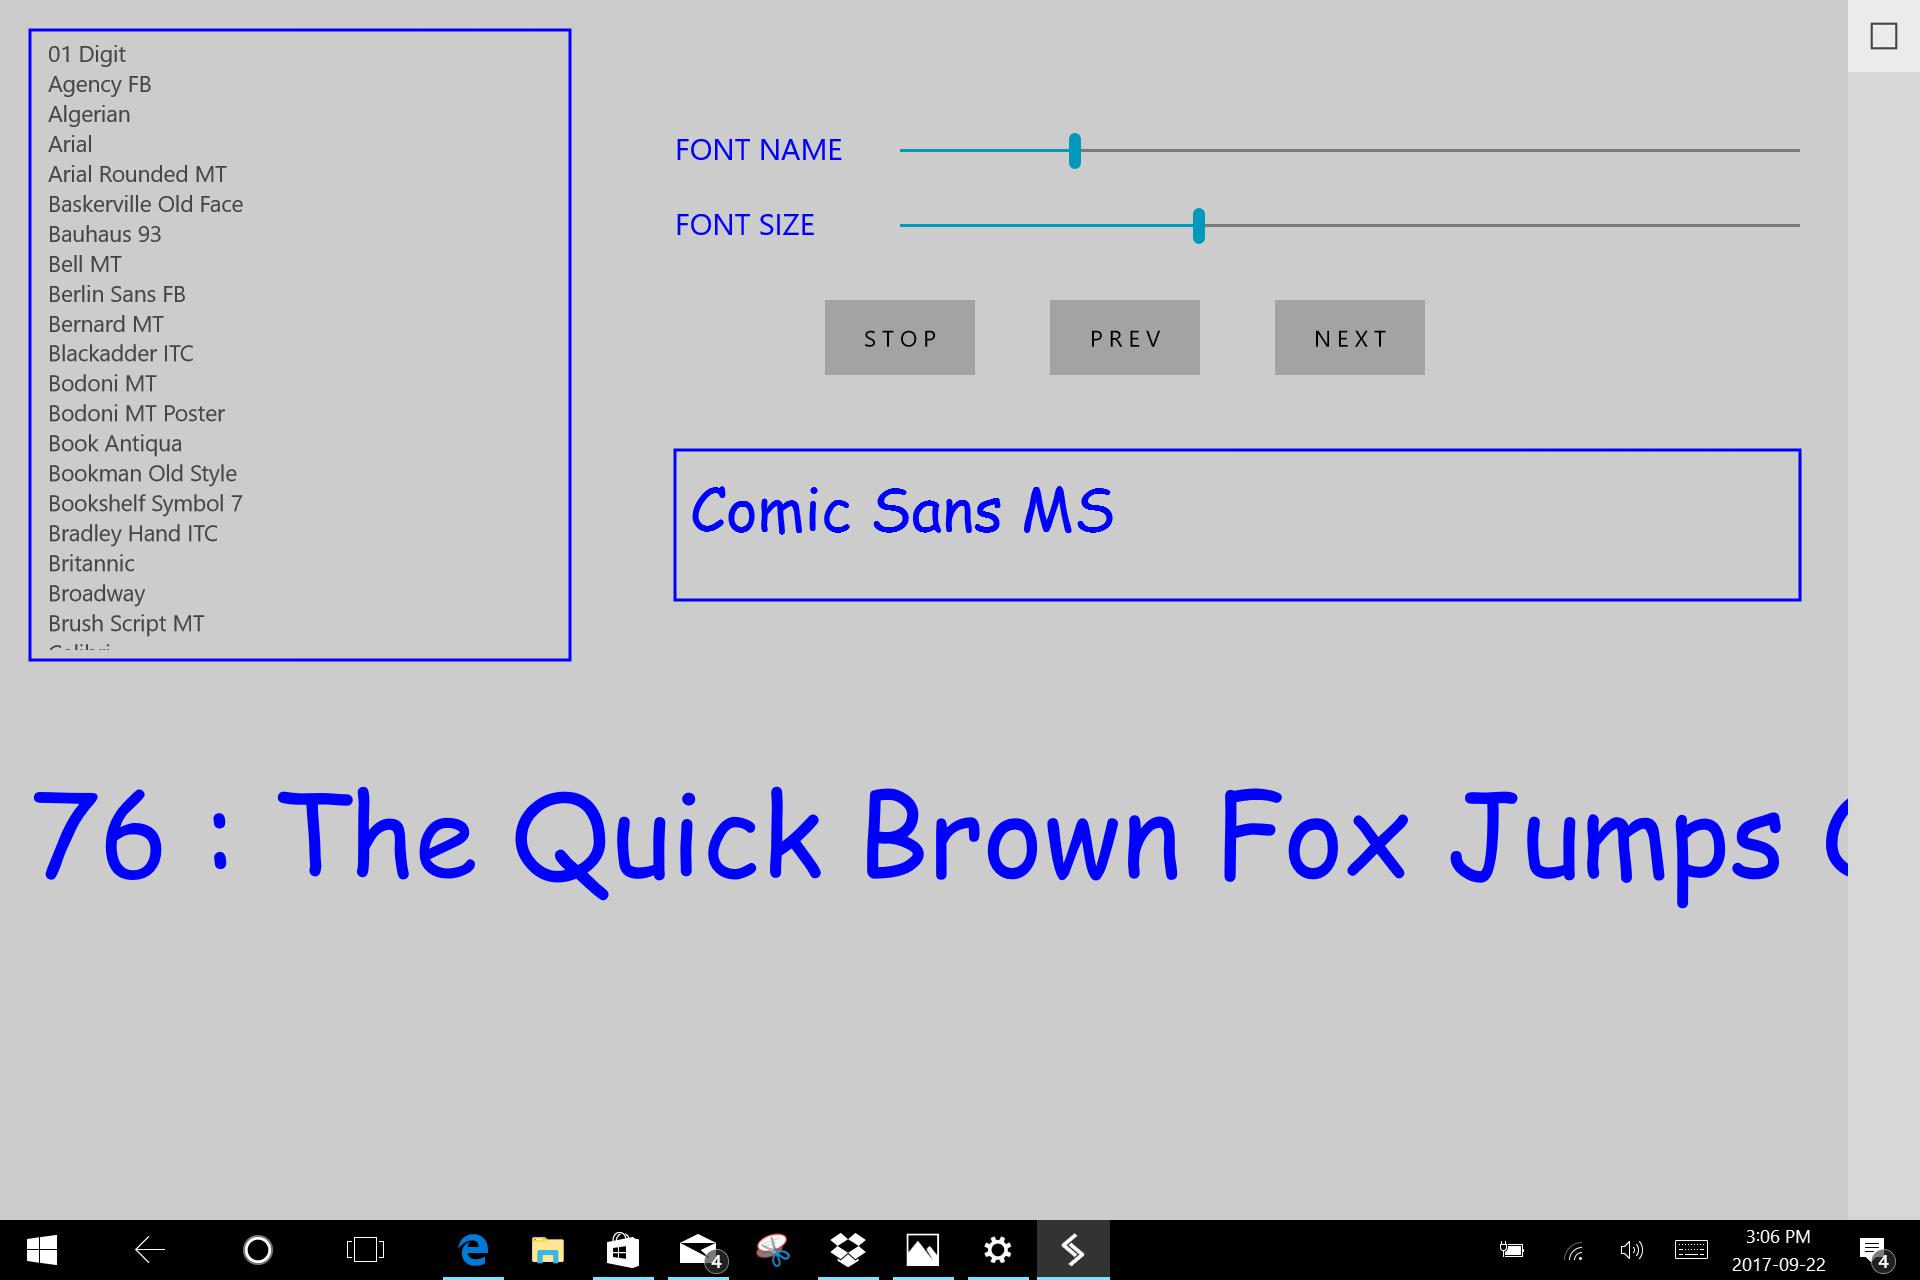Select Bauhaus 93 font
The height and width of the screenshot is (1280, 1920).
pyautogui.click(x=105, y=234)
